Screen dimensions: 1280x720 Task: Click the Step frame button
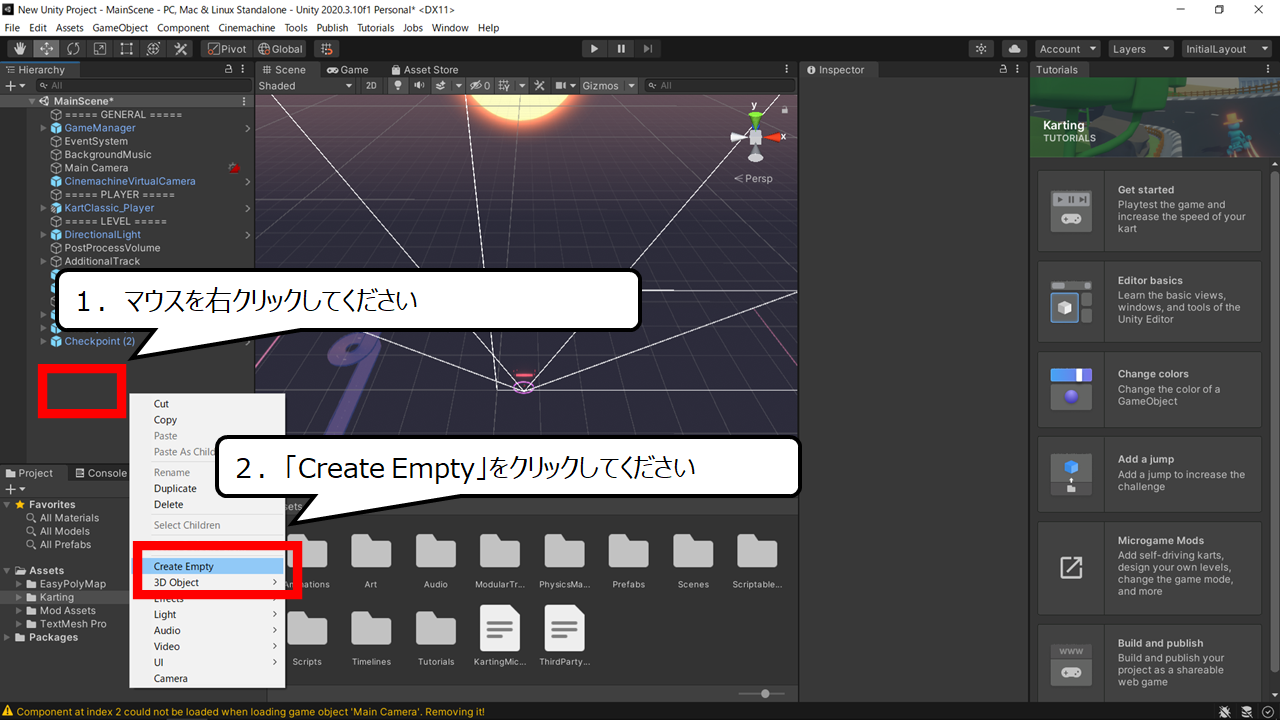pos(648,48)
